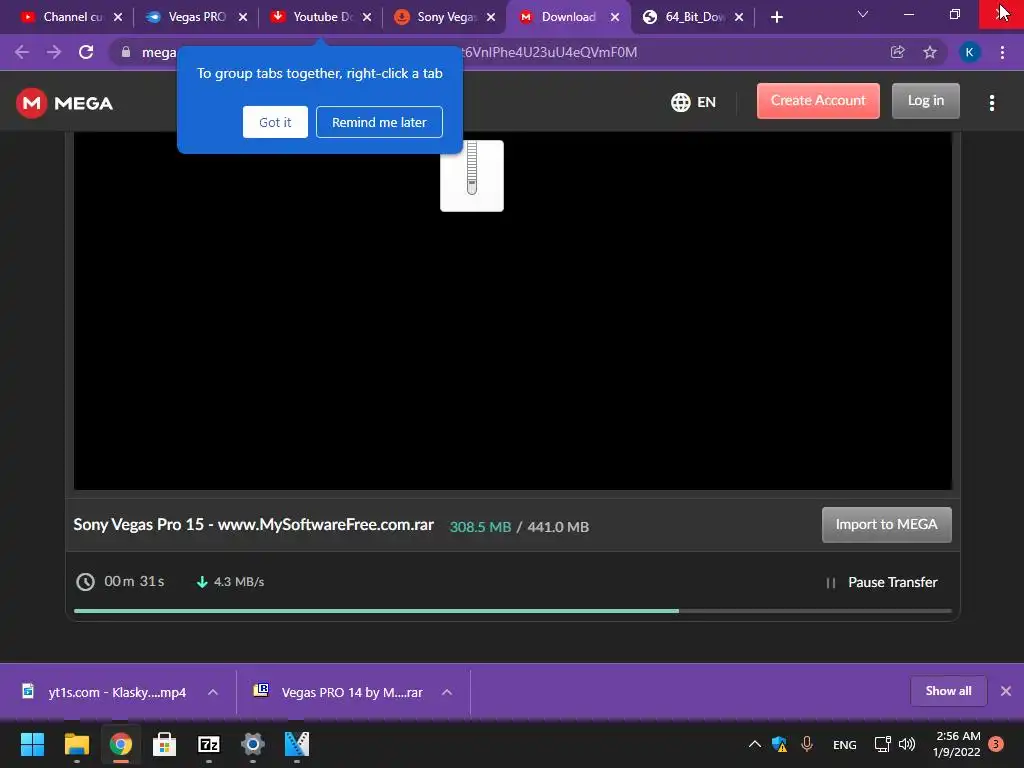The image size is (1024, 768).
Task: Close the Youtube Downloader tab
Action: click(x=366, y=17)
